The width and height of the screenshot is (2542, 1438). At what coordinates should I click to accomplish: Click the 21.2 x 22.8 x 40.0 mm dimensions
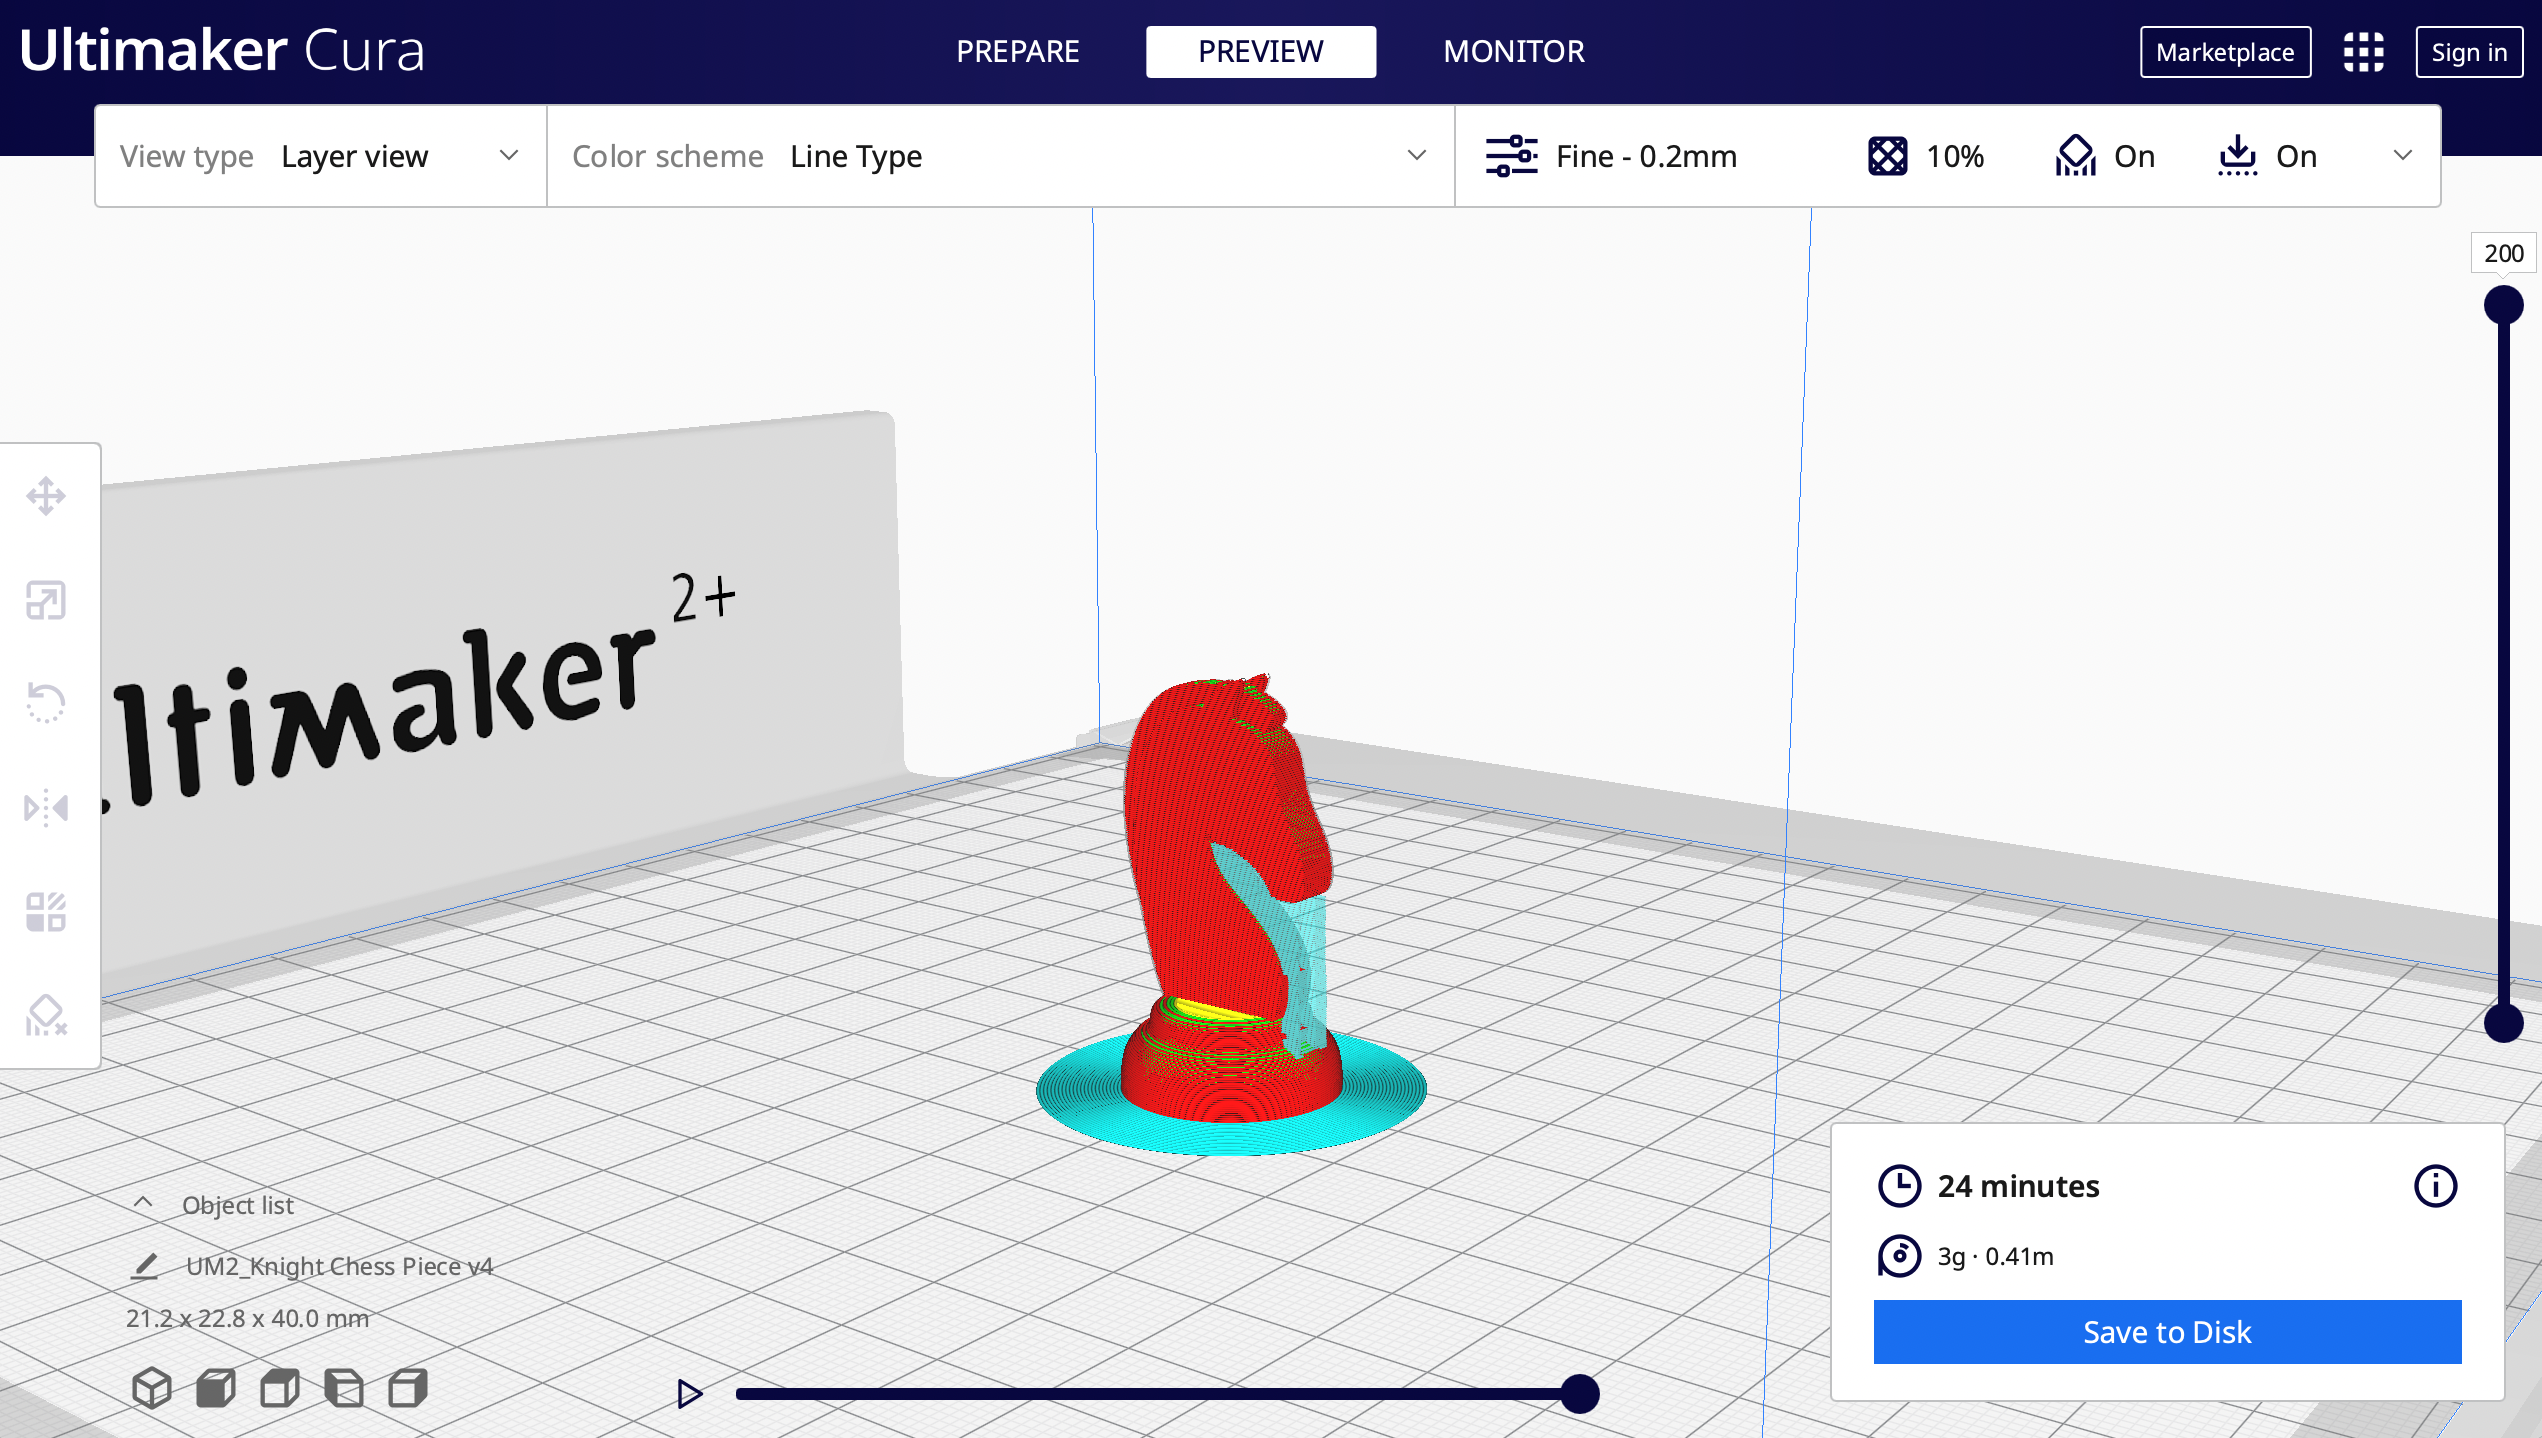click(247, 1318)
